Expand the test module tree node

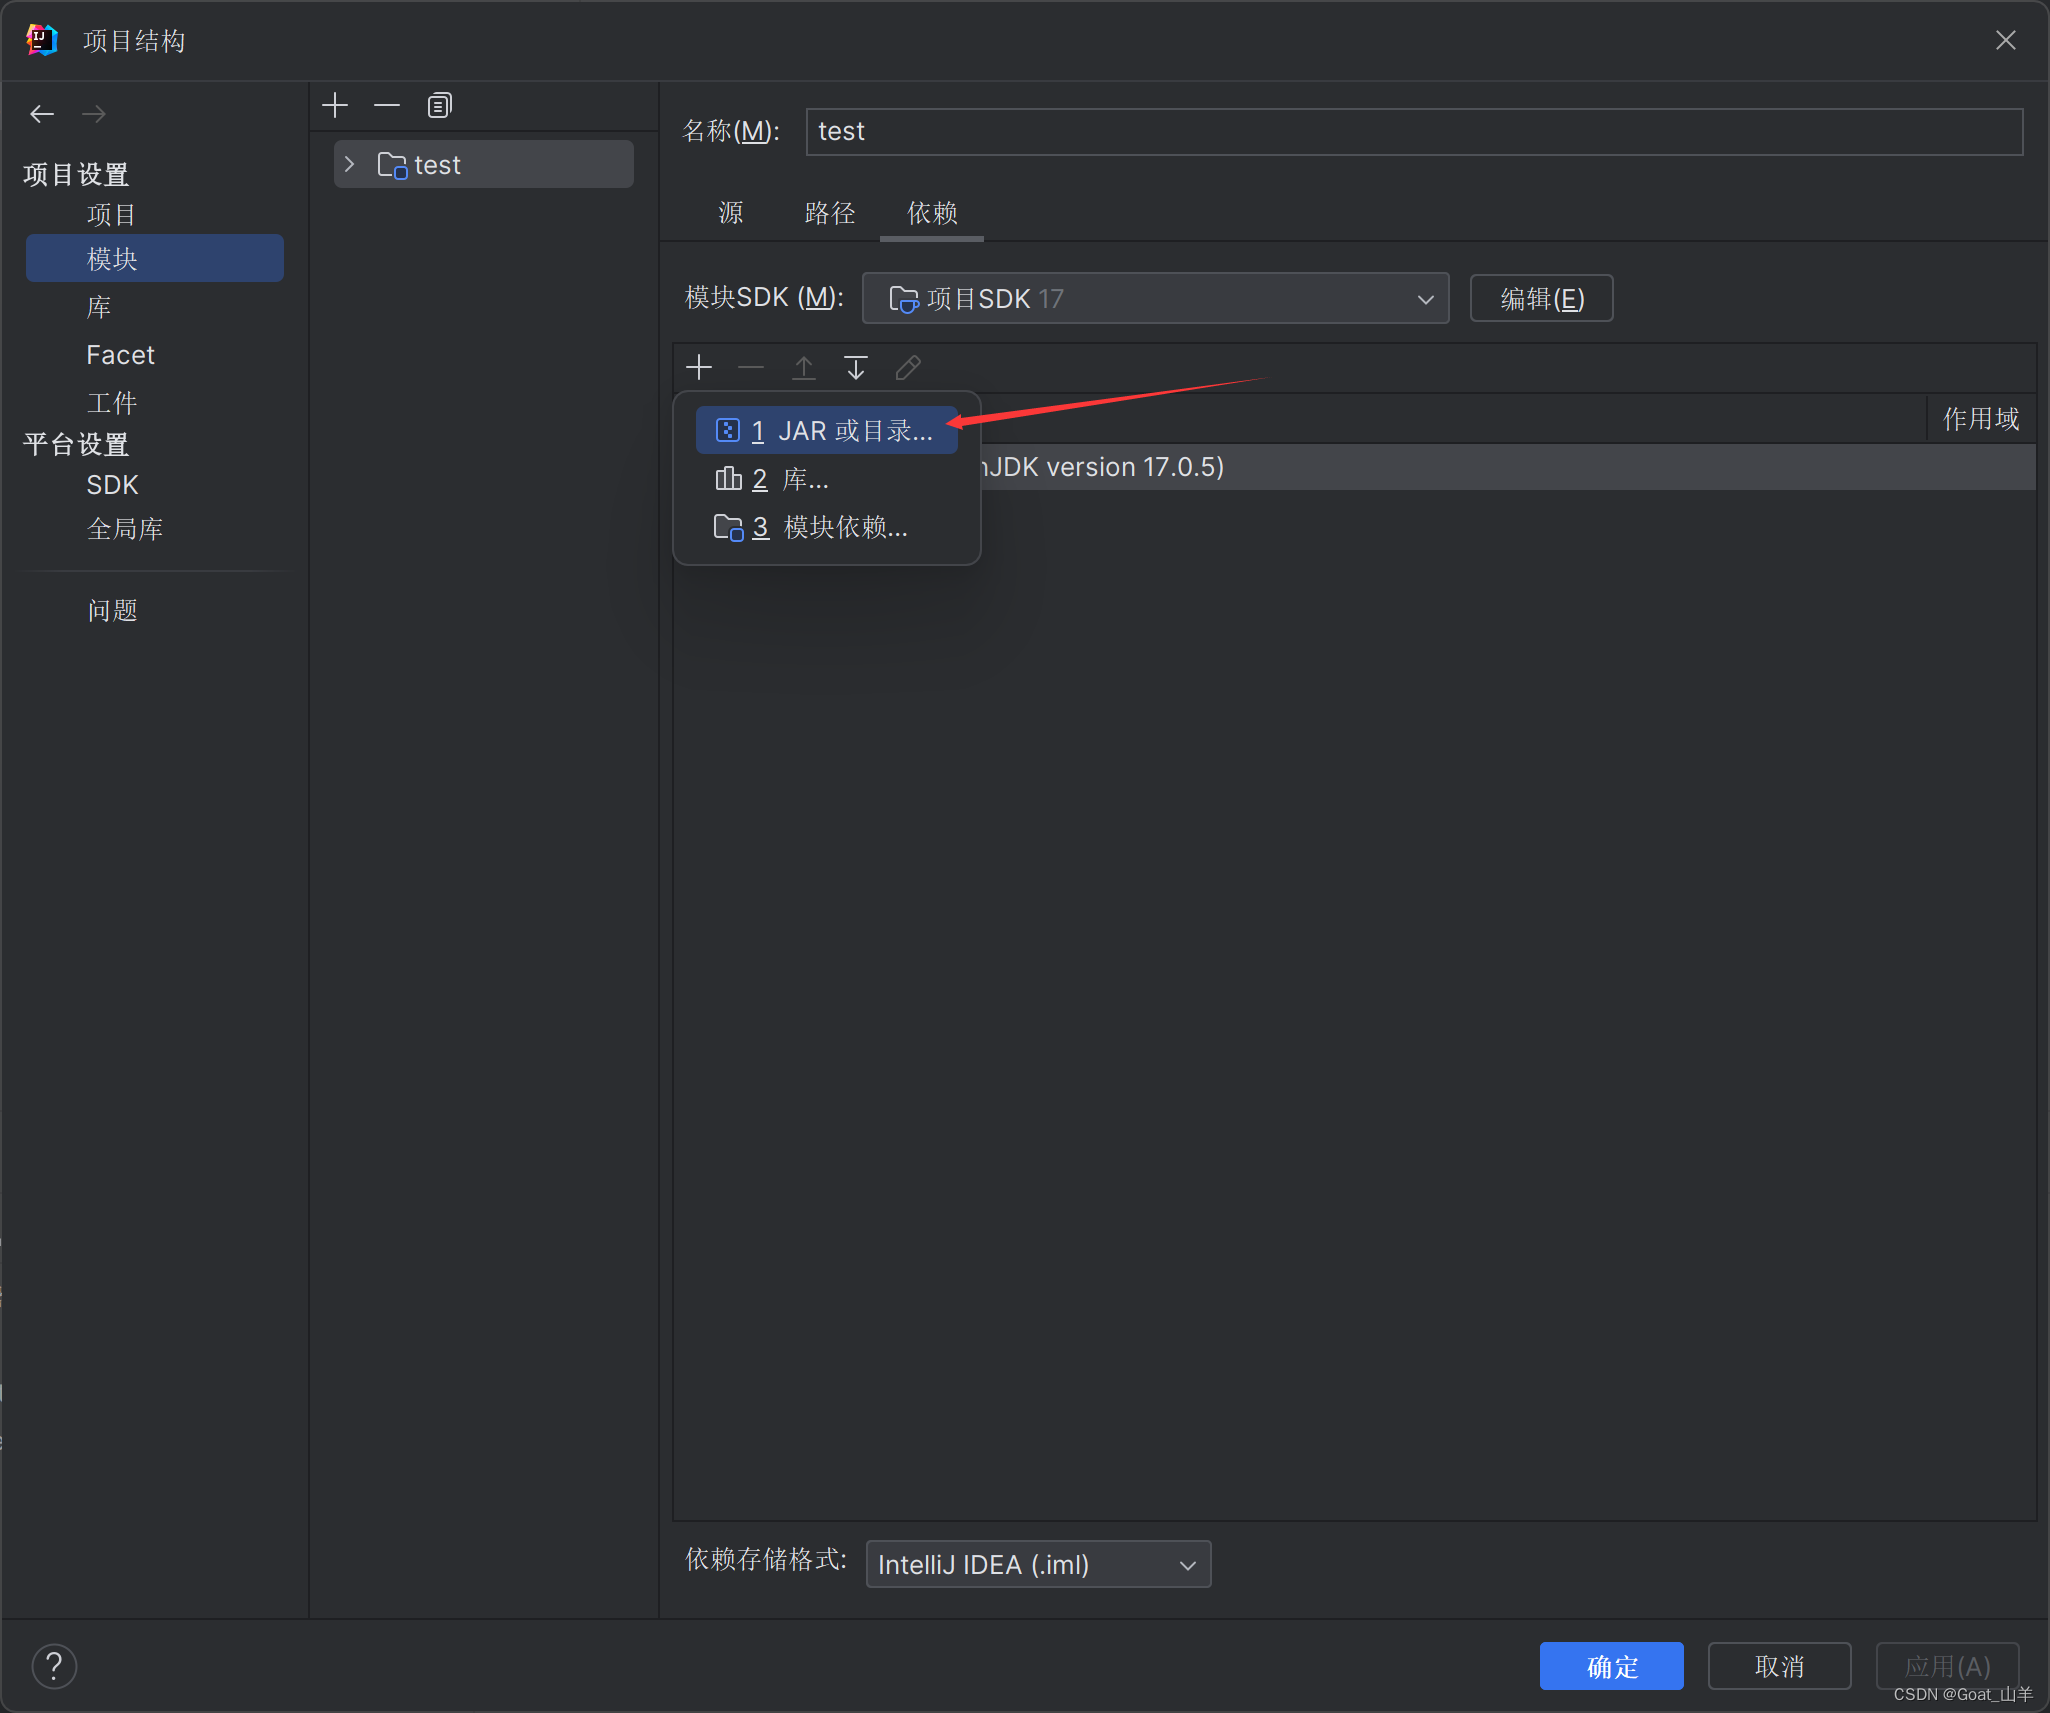[349, 164]
